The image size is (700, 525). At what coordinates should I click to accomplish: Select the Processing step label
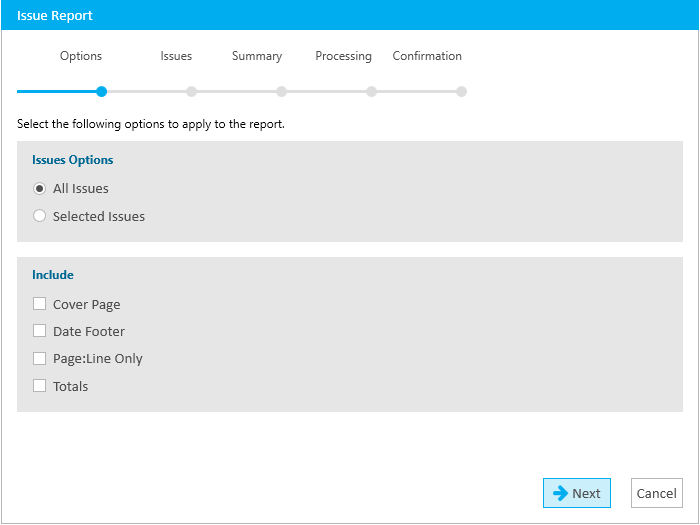[x=343, y=56]
